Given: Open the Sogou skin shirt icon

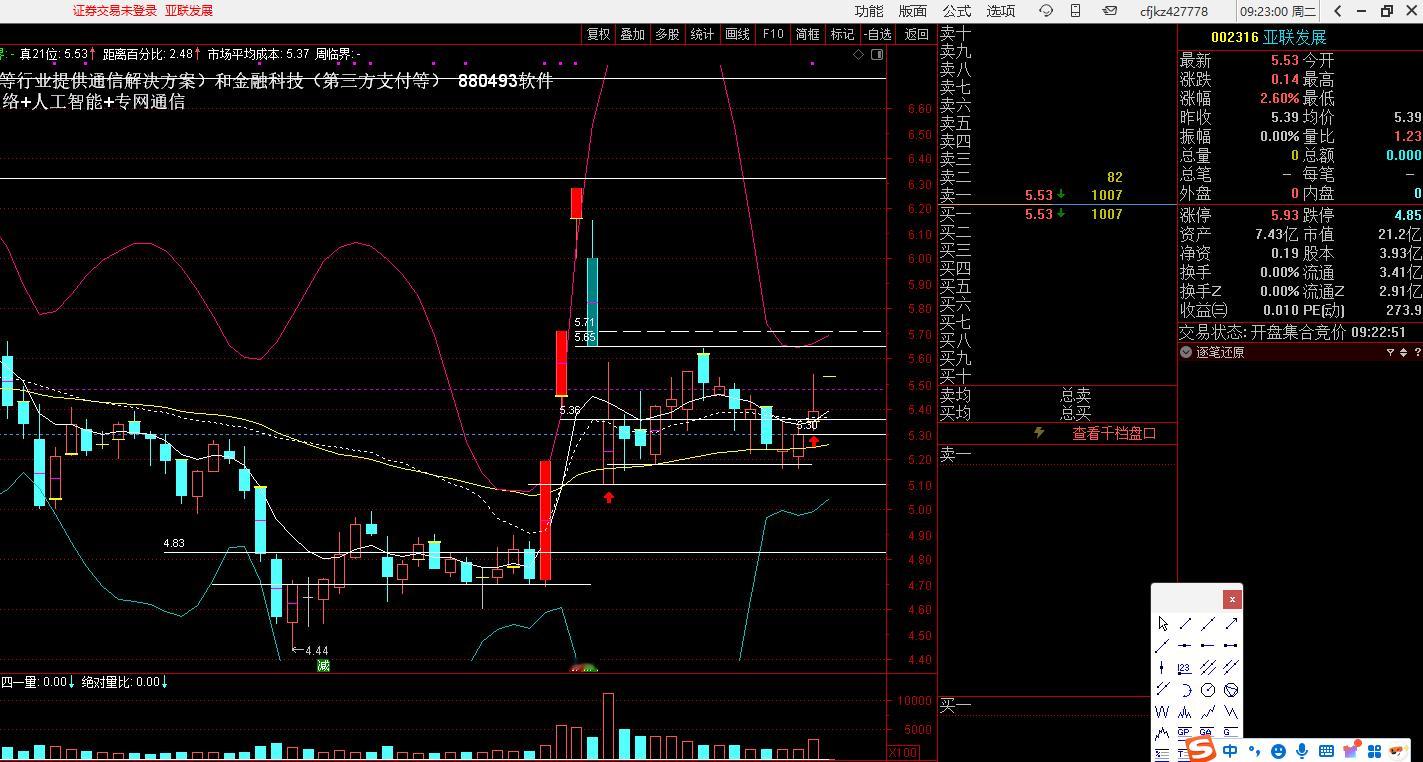Looking at the screenshot, I should (1351, 751).
